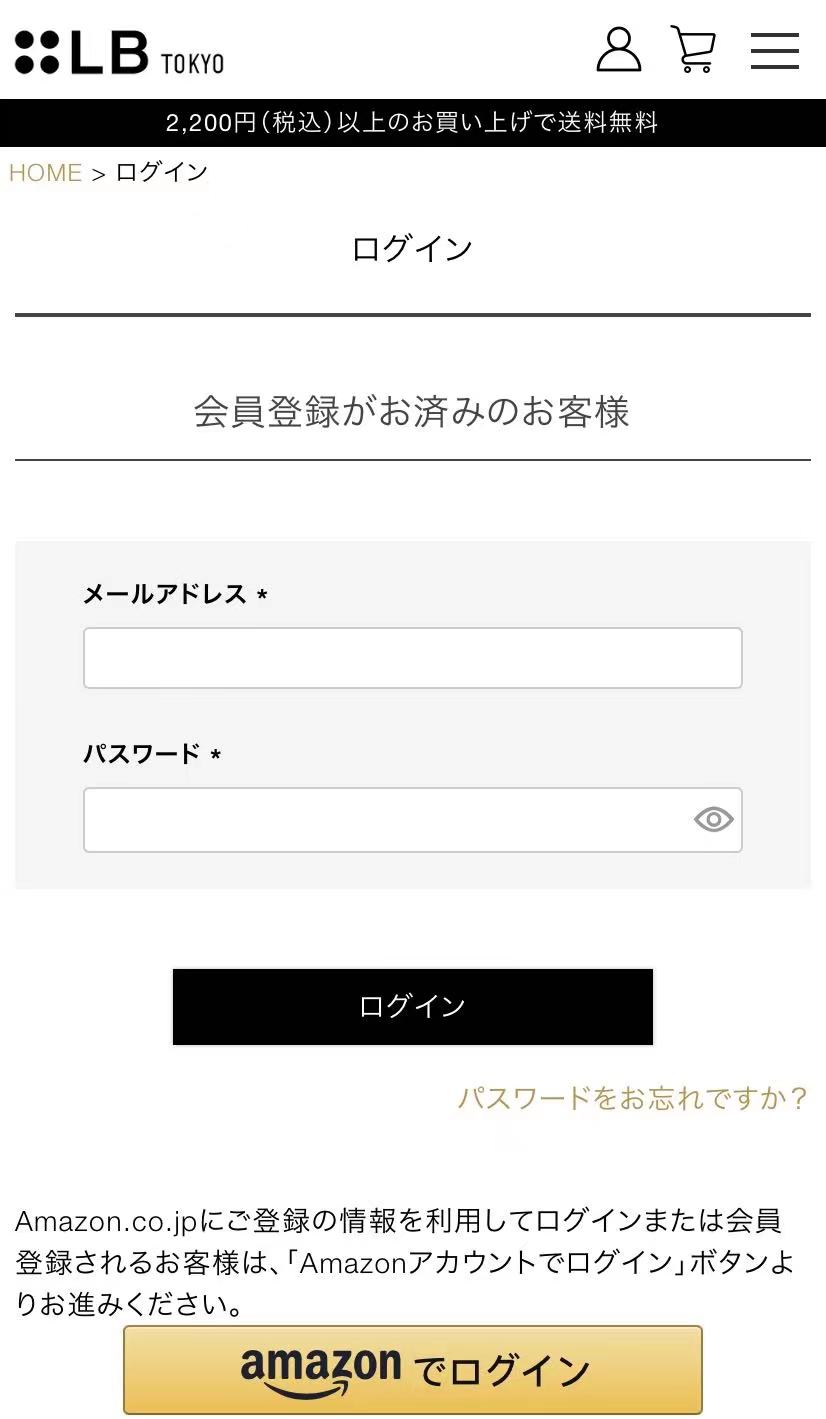Select the cart icon next to the menu
Viewport: 826px width, 1419px height.
pos(694,50)
